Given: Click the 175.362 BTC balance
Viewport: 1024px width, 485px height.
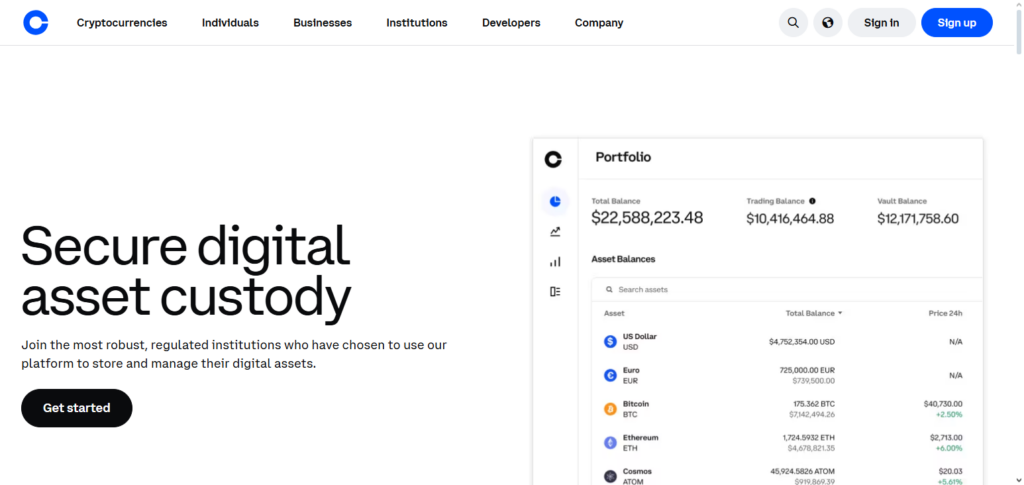Looking at the screenshot, I should 814,404.
